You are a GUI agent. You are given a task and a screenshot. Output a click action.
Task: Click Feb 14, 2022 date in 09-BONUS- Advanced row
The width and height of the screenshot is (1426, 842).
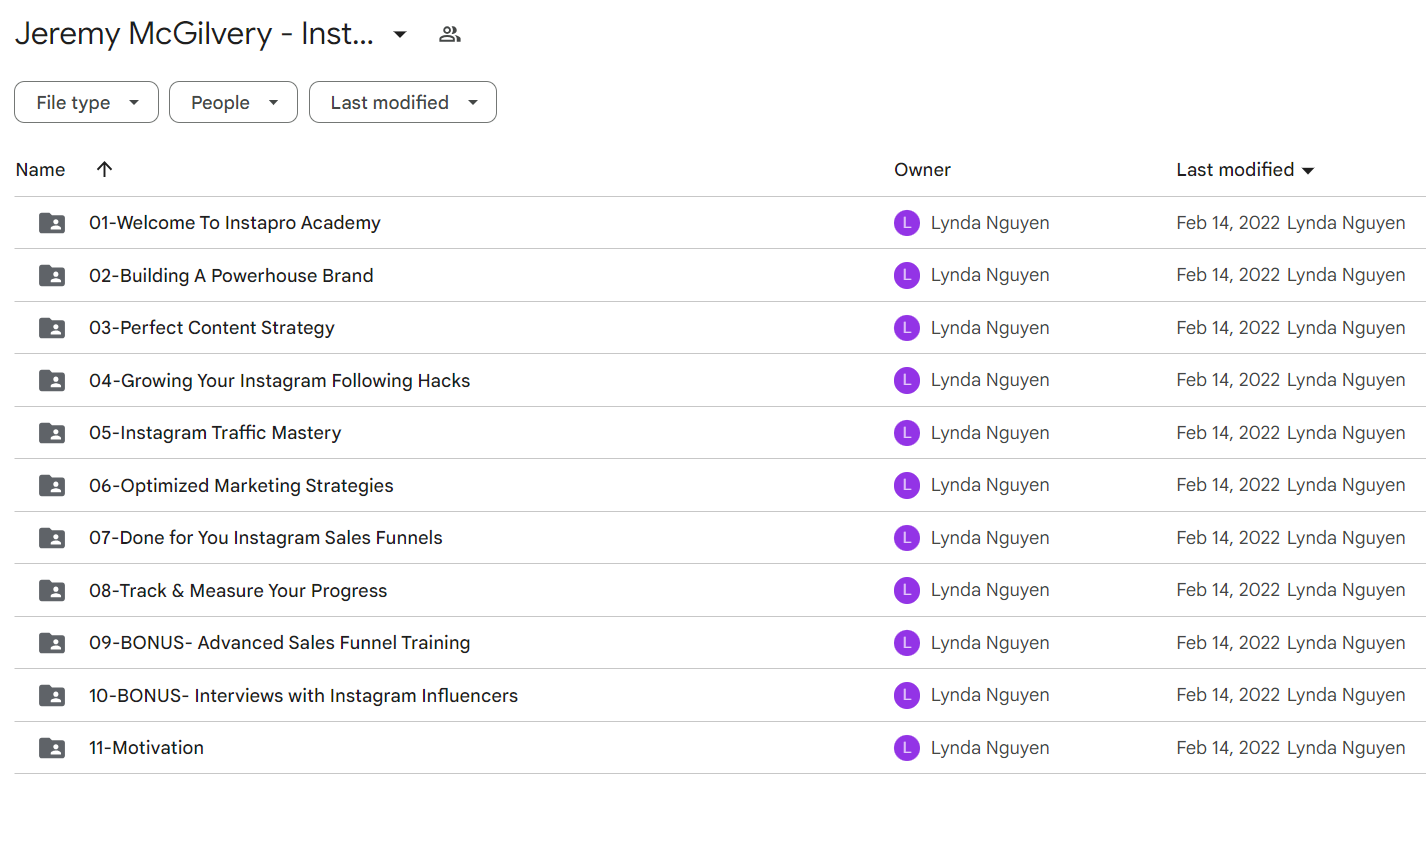[1228, 643]
